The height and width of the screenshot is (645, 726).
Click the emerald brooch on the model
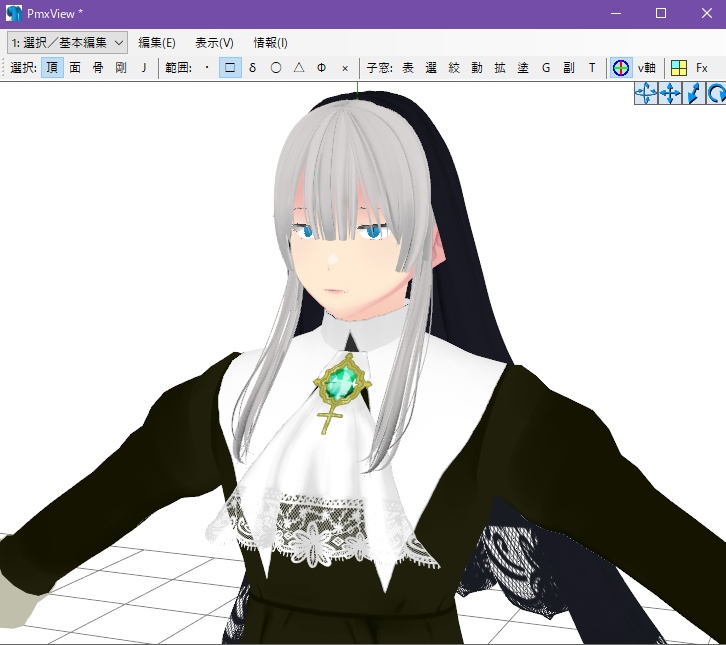[342, 383]
